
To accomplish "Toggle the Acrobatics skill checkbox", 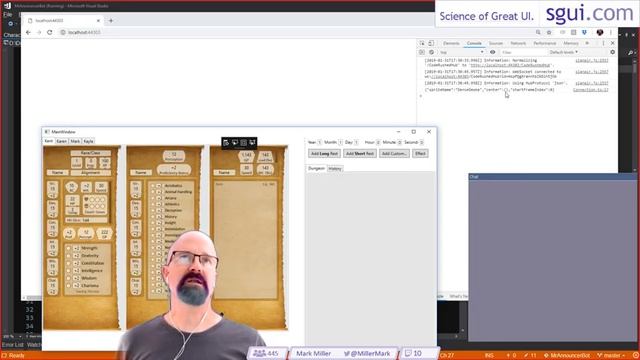I will pyautogui.click(x=153, y=186).
